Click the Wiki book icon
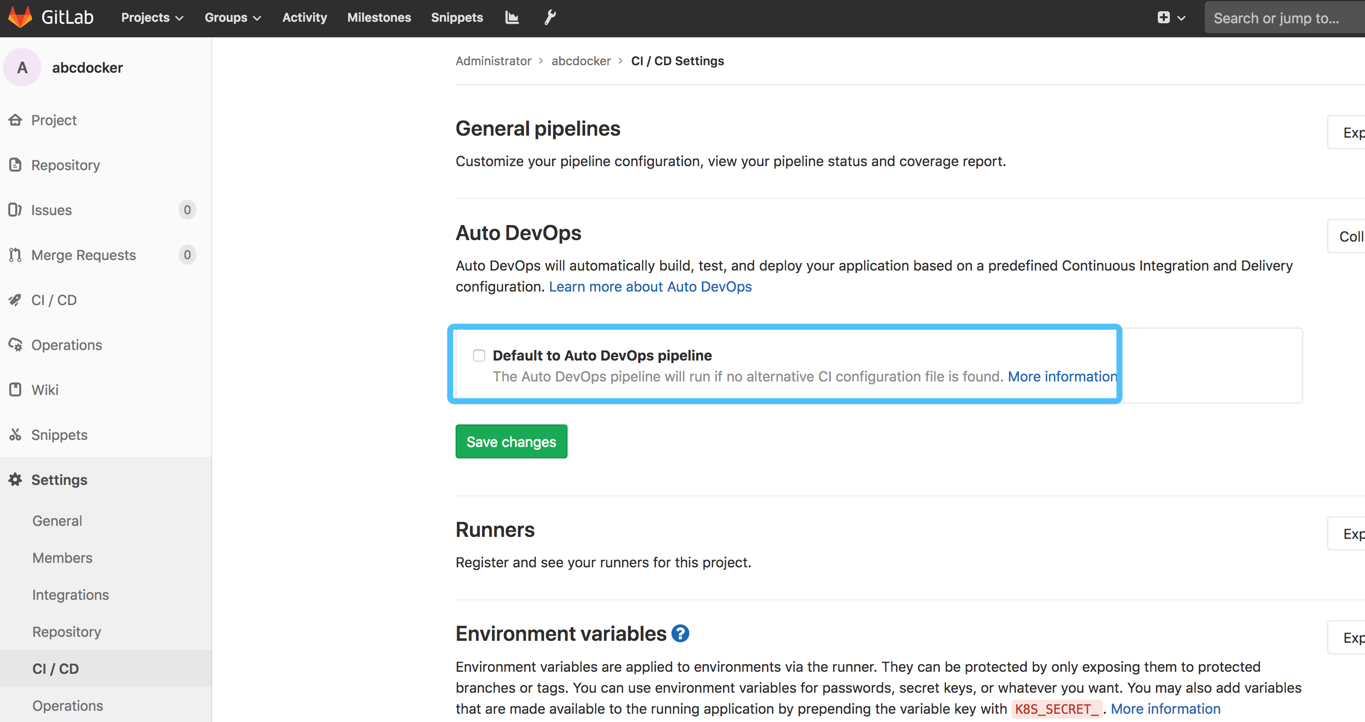The height and width of the screenshot is (722, 1365). 15,390
